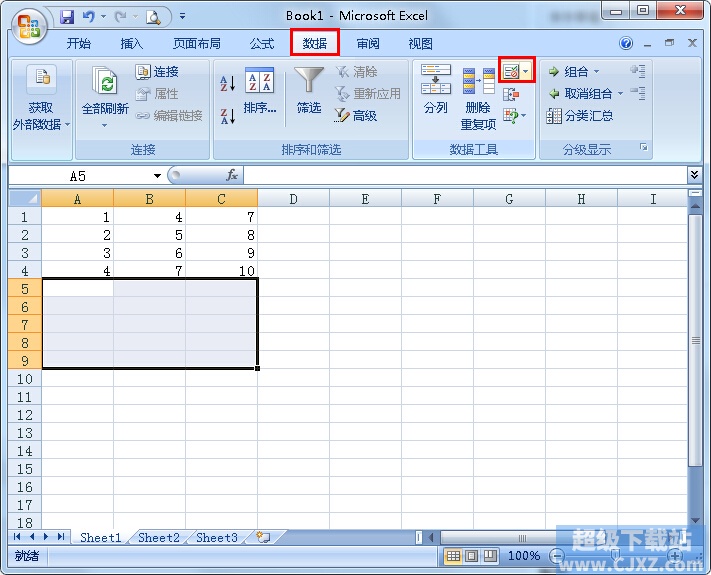Click the show detail icon

(x=638, y=71)
